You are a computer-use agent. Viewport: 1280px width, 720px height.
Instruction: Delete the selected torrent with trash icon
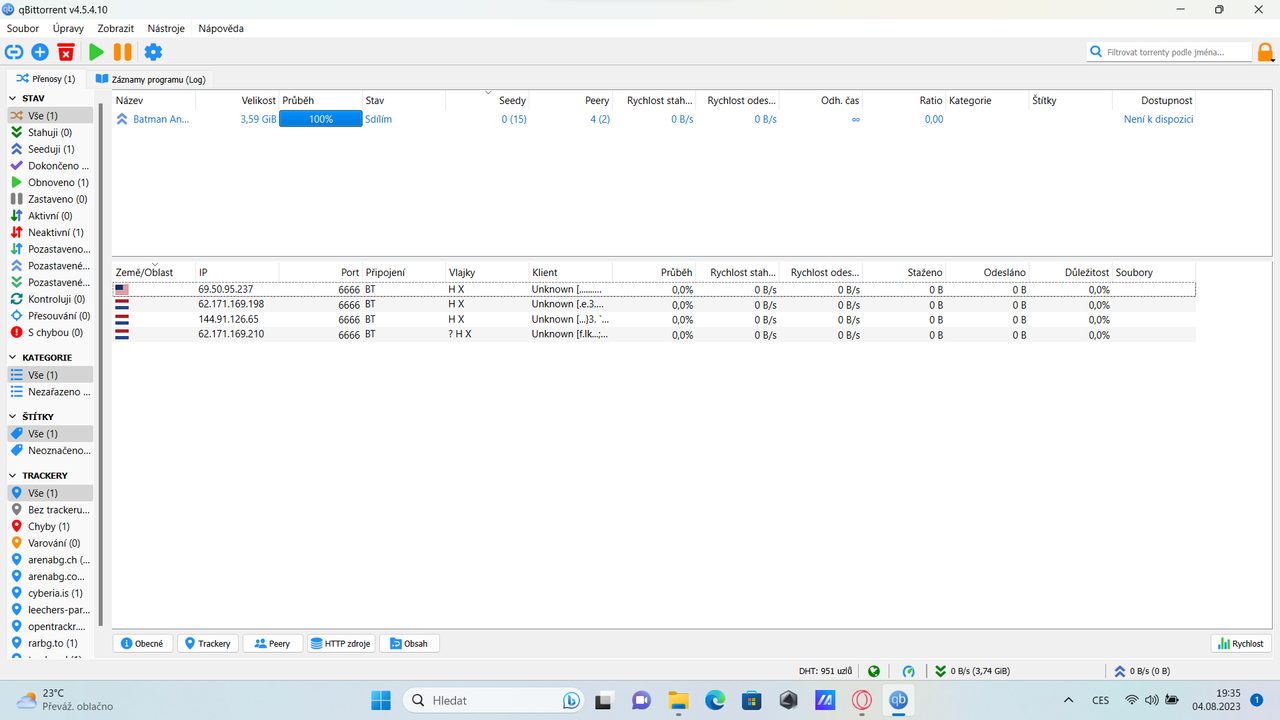tap(68, 51)
